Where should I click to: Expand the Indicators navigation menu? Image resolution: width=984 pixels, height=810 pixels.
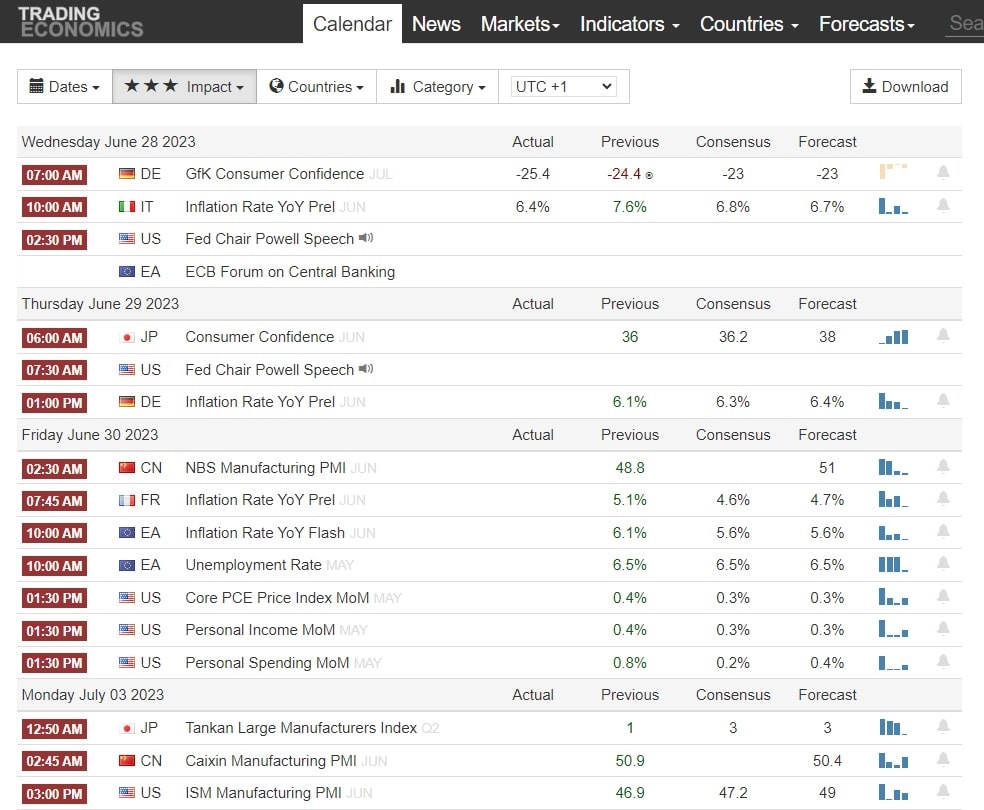pos(629,24)
